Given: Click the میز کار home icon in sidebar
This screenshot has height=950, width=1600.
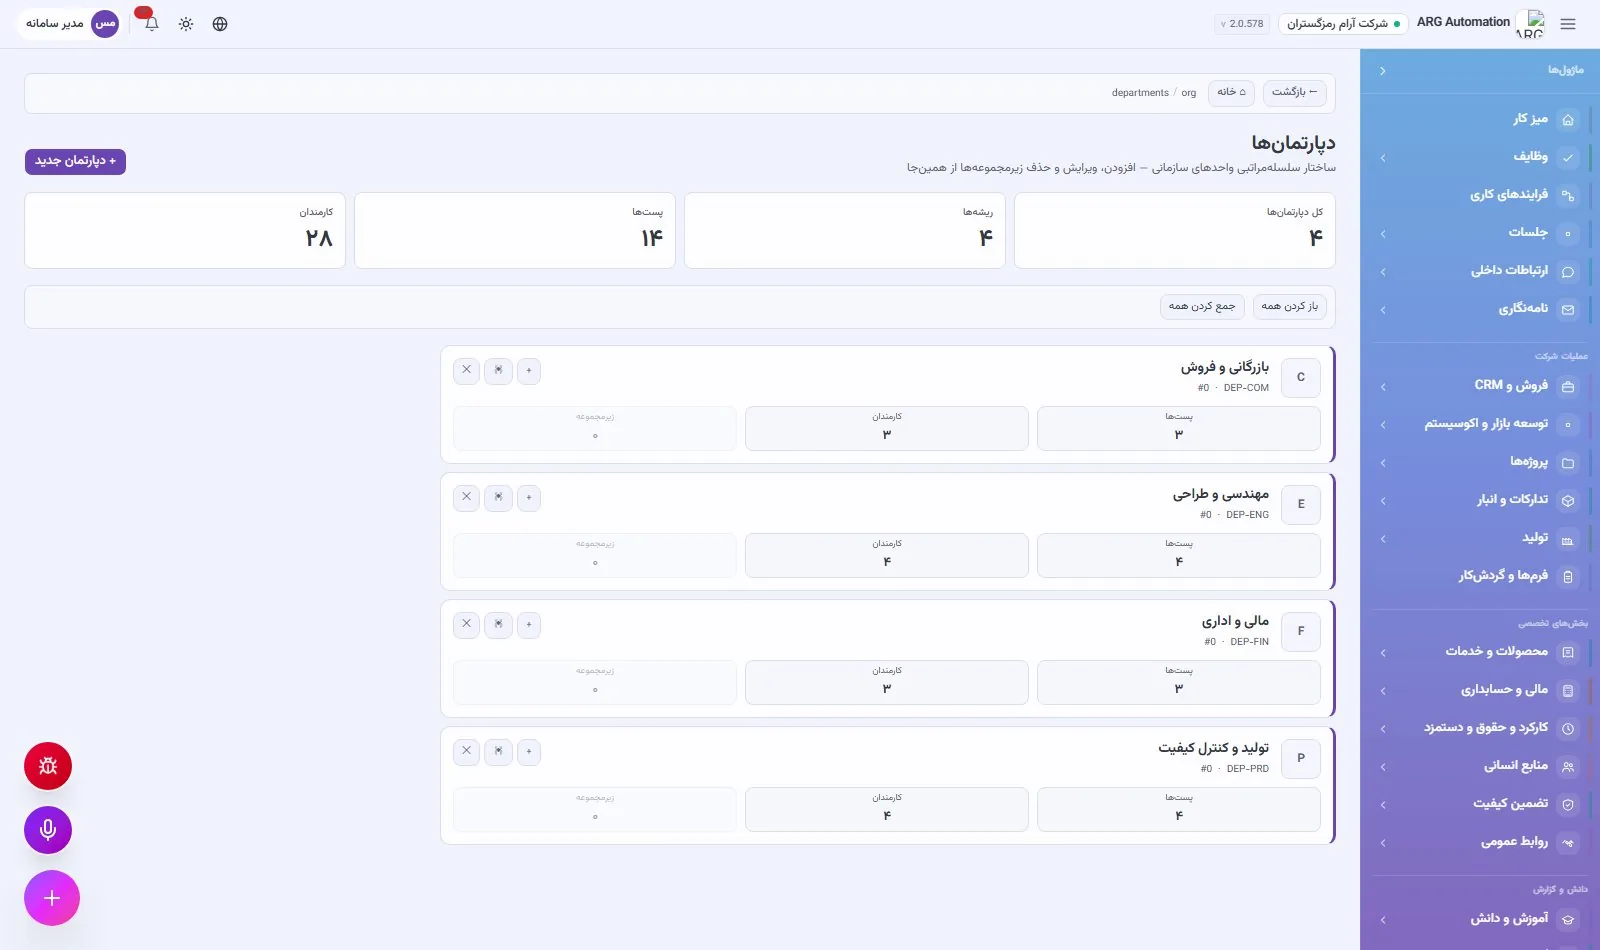Looking at the screenshot, I should [1568, 120].
